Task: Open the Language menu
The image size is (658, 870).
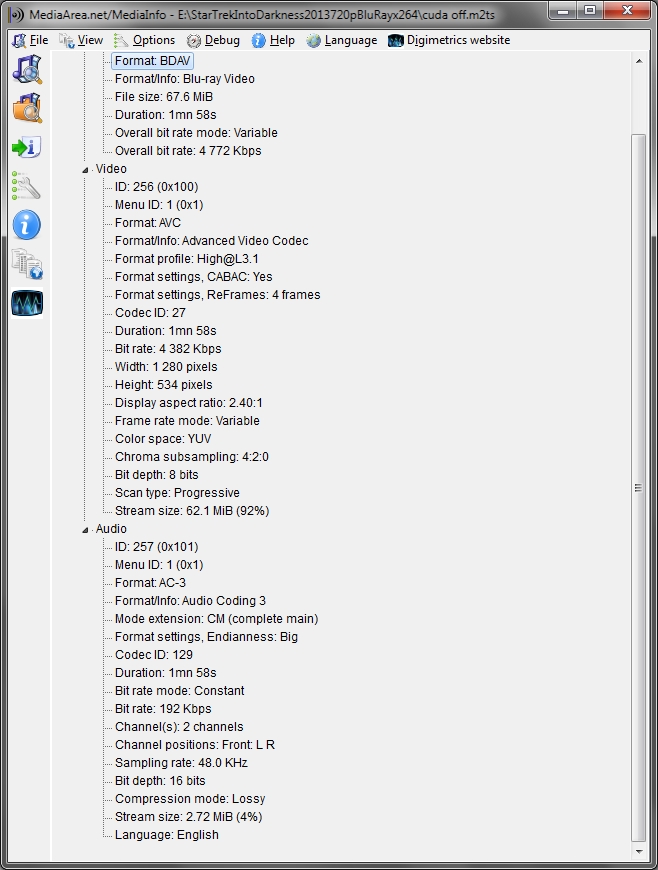Action: (342, 40)
